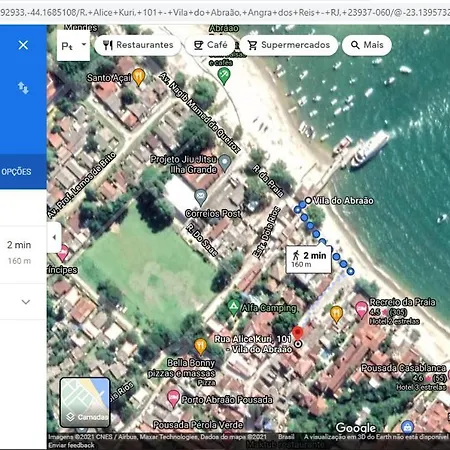Image resolution: width=450 pixels, height=450 pixels.
Task: Click the Rua Alice Kuri, 101 destination label
Action: 253,344
